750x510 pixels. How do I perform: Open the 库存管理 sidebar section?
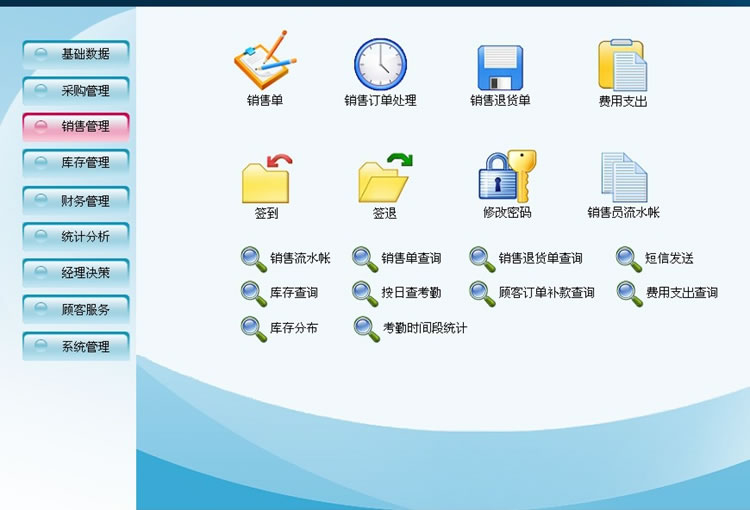(x=76, y=163)
